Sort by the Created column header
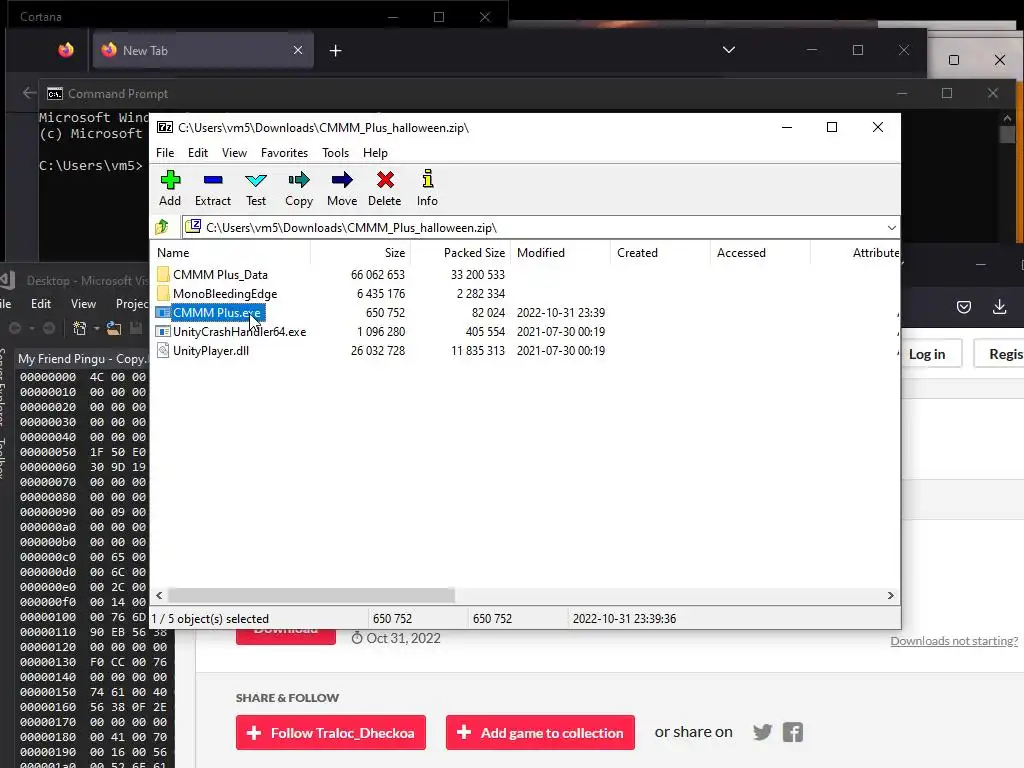The image size is (1024, 768). 660,253
